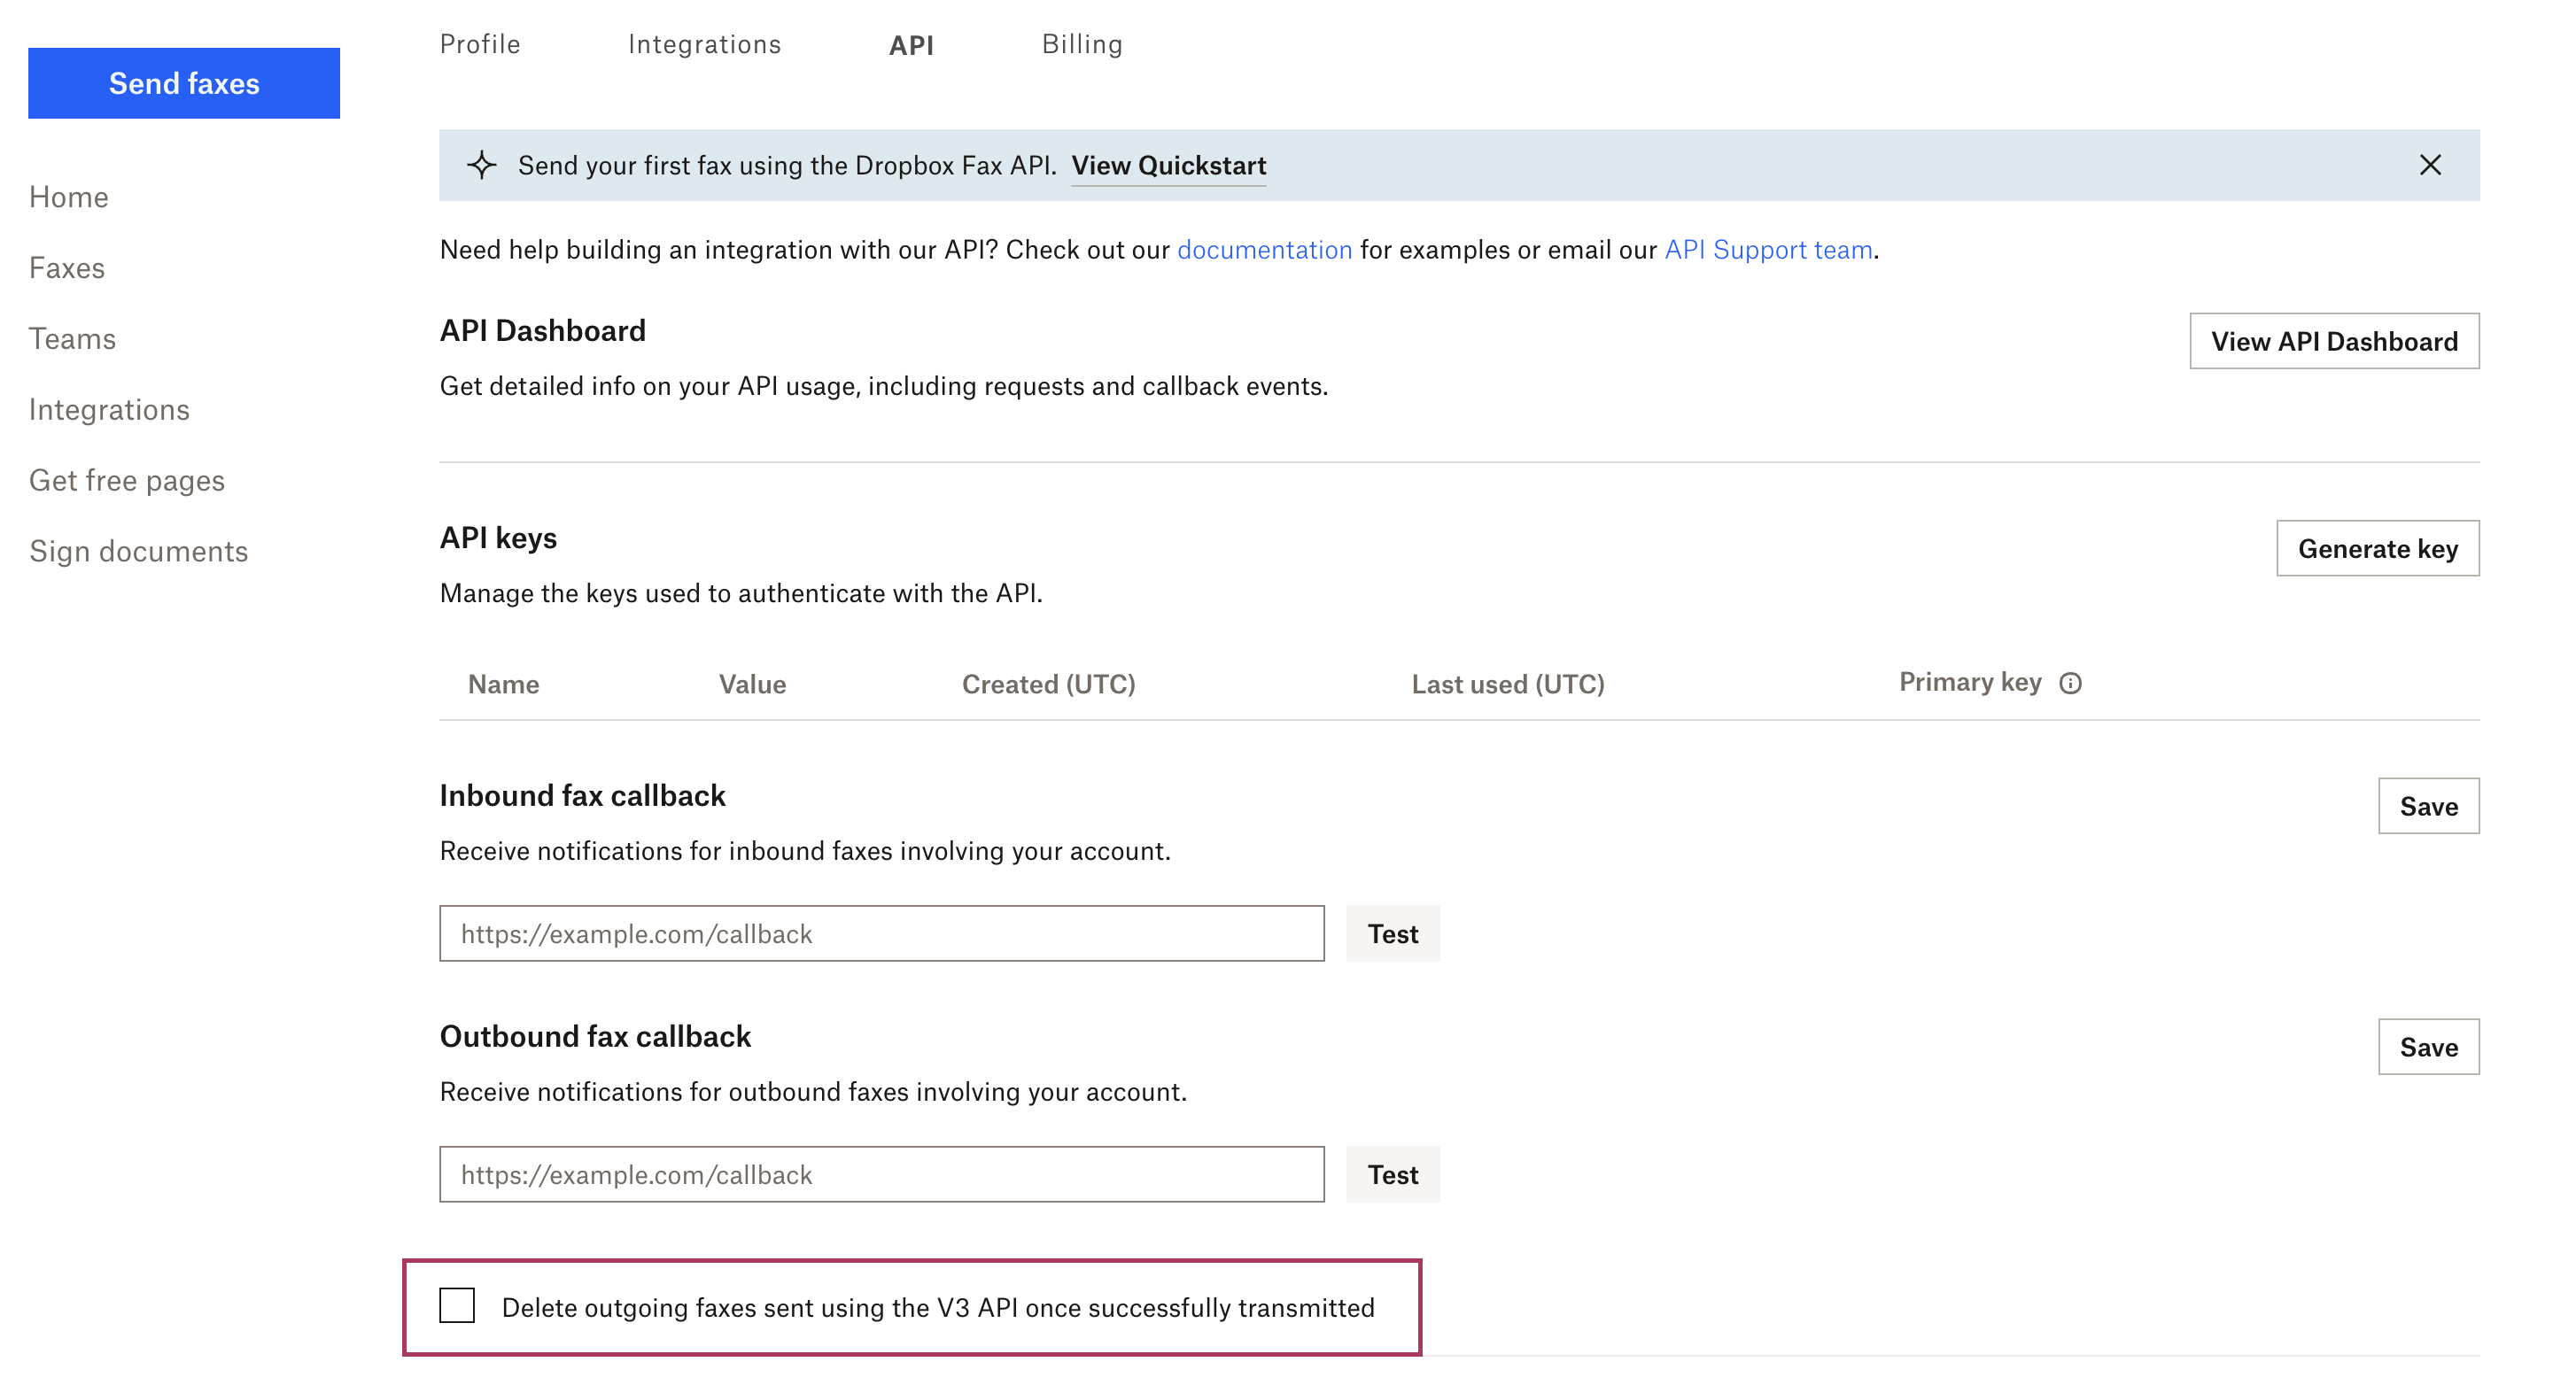Save the Inbound fax callback
This screenshot has height=1385, width=2576.
point(2429,806)
